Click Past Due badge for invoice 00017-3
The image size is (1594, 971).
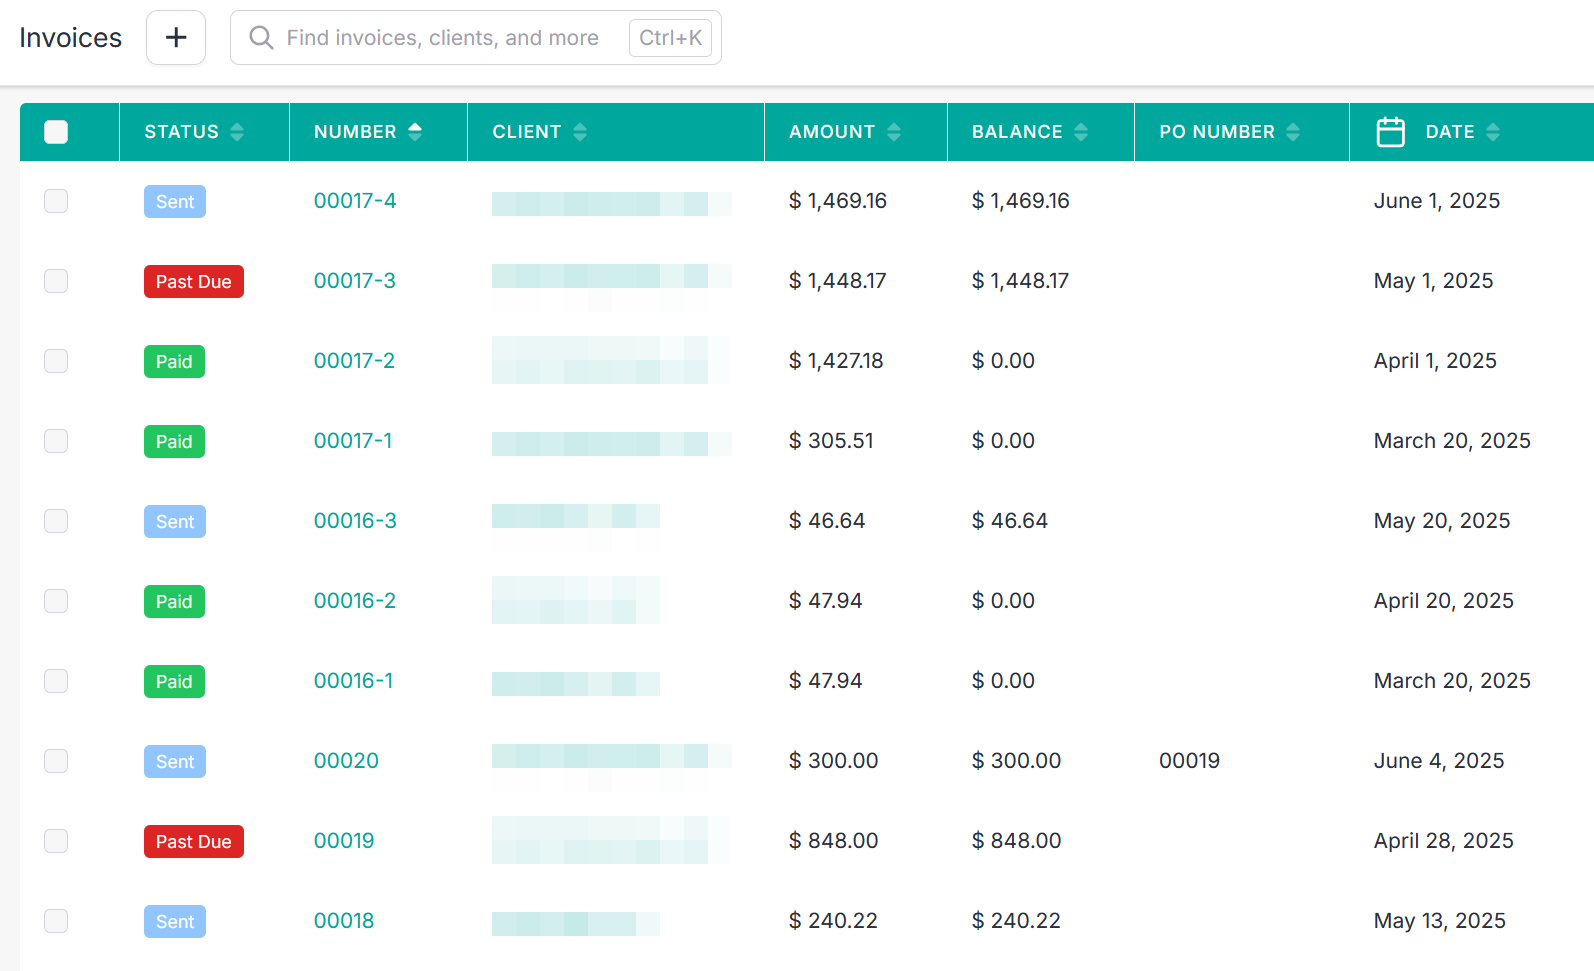194,282
